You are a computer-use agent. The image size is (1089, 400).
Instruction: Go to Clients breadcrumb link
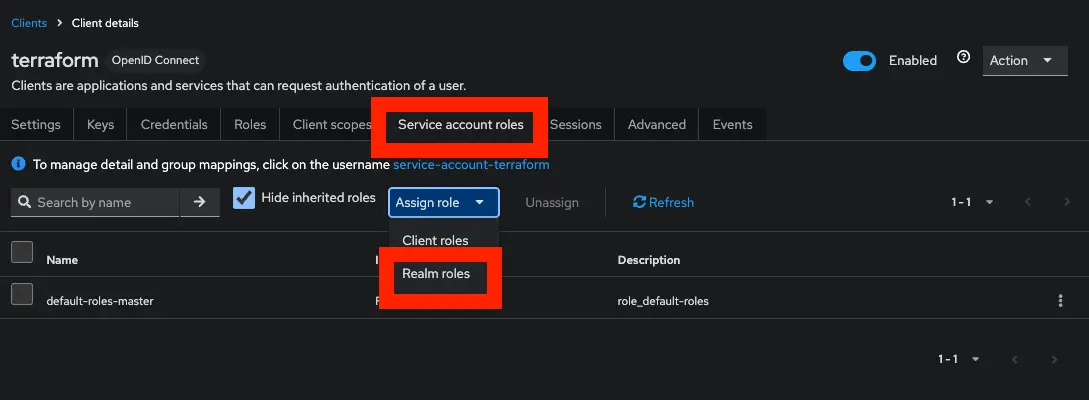pos(29,23)
